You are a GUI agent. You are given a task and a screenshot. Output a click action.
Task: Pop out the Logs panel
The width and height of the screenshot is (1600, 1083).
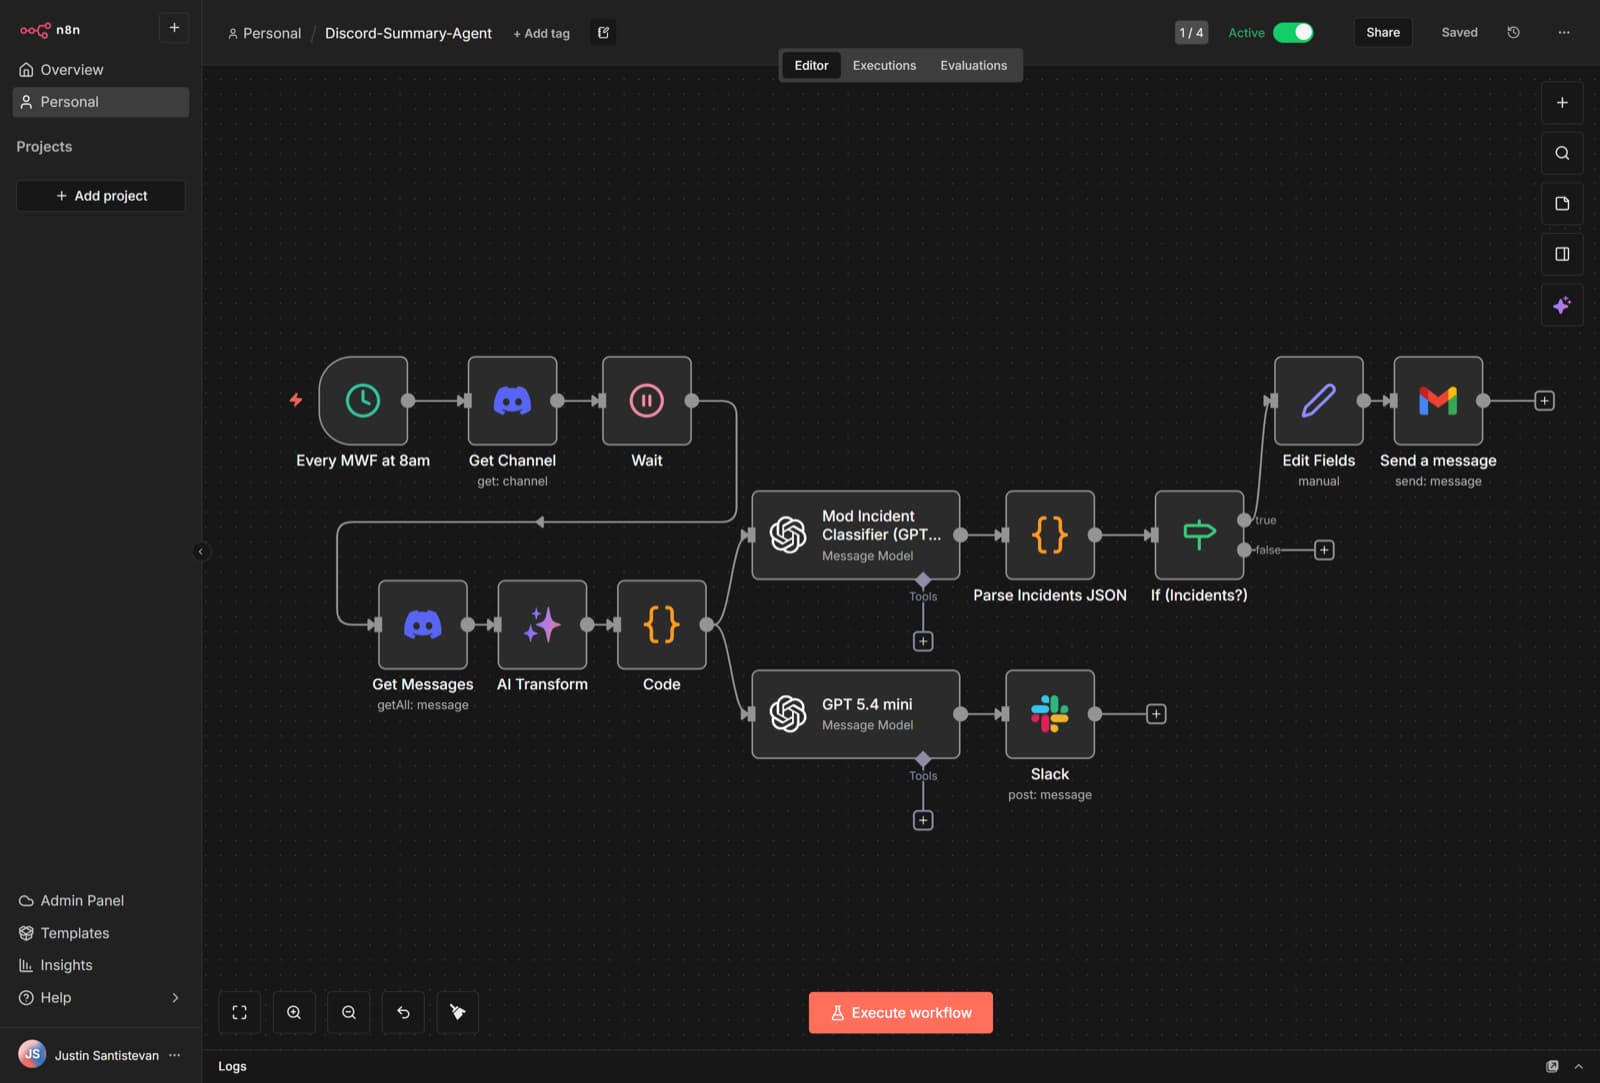[1552, 1066]
